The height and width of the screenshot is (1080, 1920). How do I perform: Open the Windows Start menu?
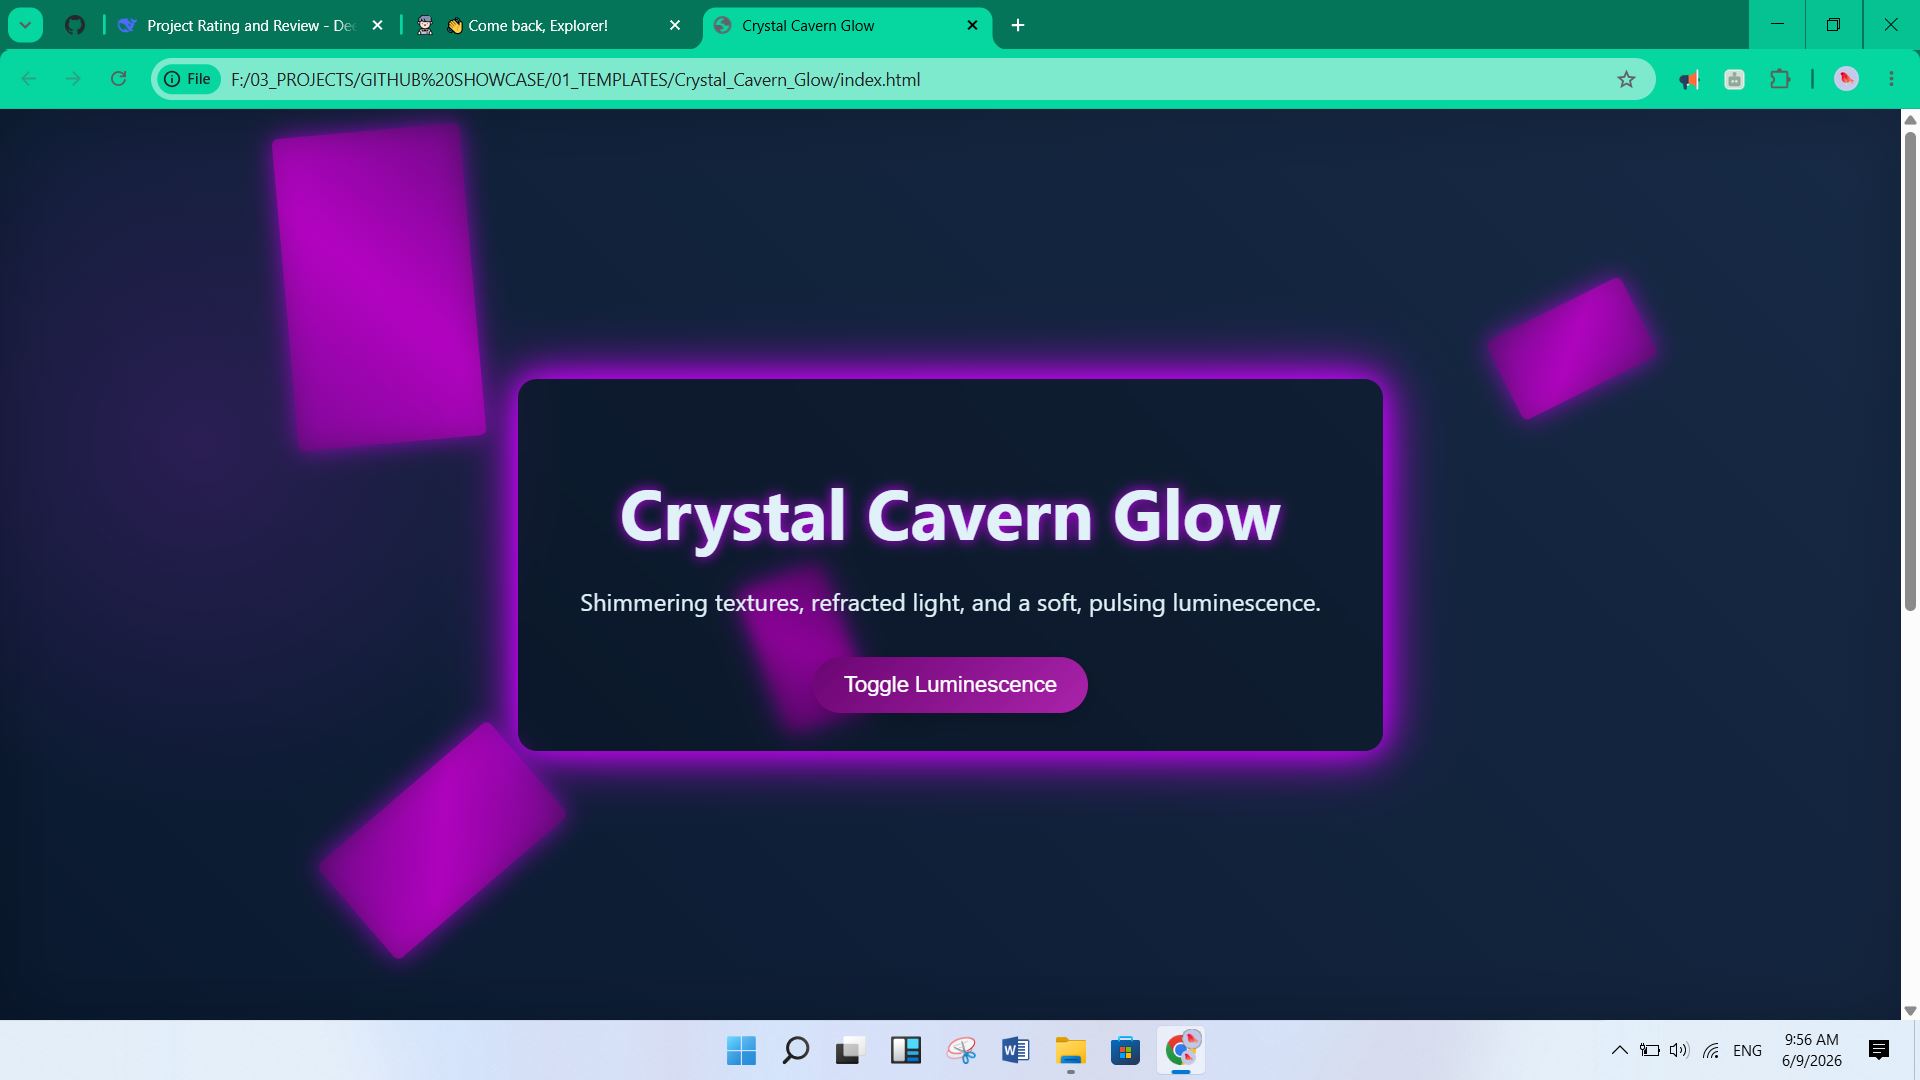741,1050
